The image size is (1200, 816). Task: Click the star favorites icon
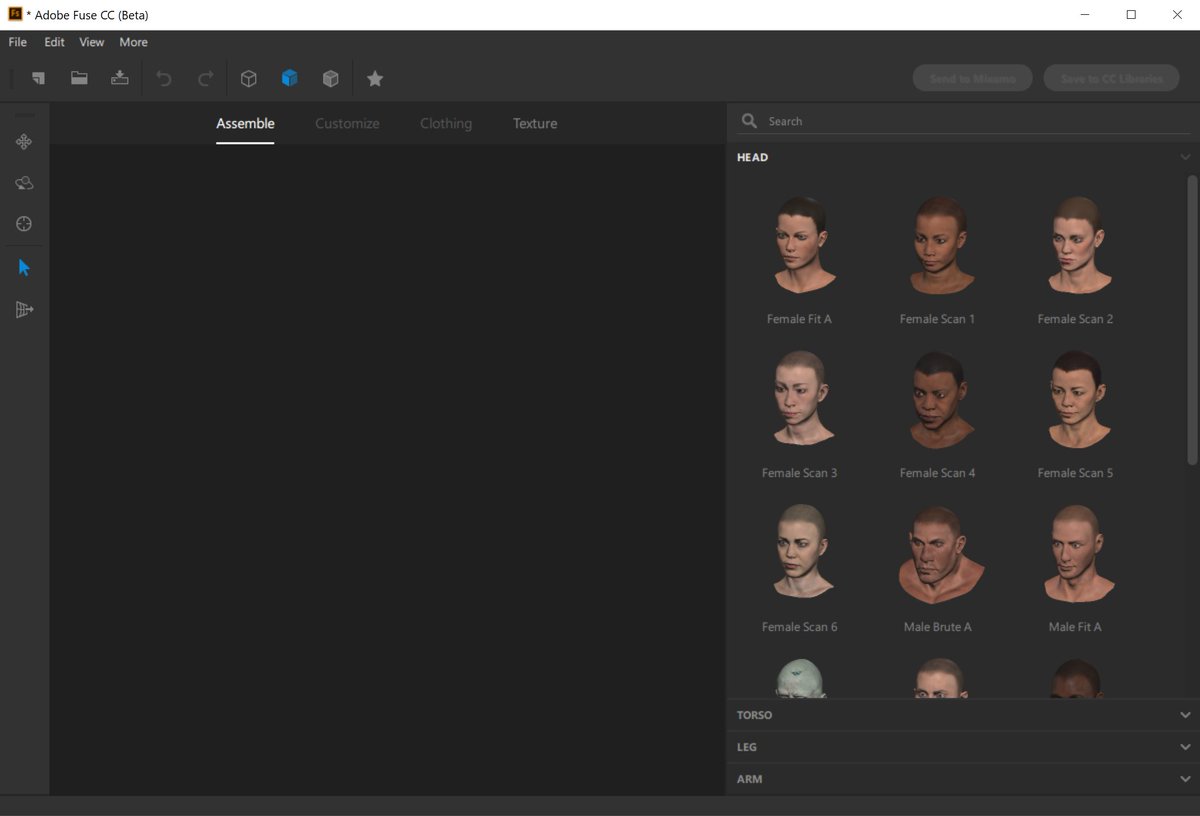pyautogui.click(x=375, y=78)
